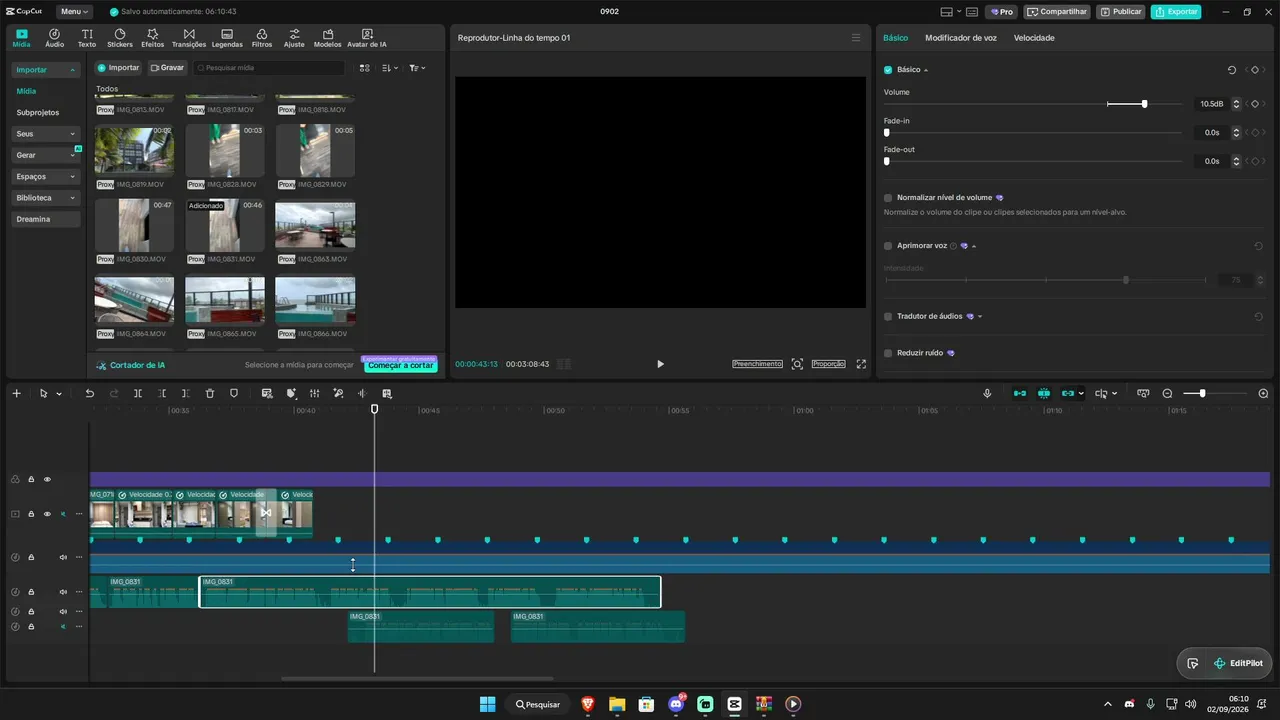The width and height of the screenshot is (1280, 720).
Task: Open fullscreen preview icon in player
Action: pos(861,364)
